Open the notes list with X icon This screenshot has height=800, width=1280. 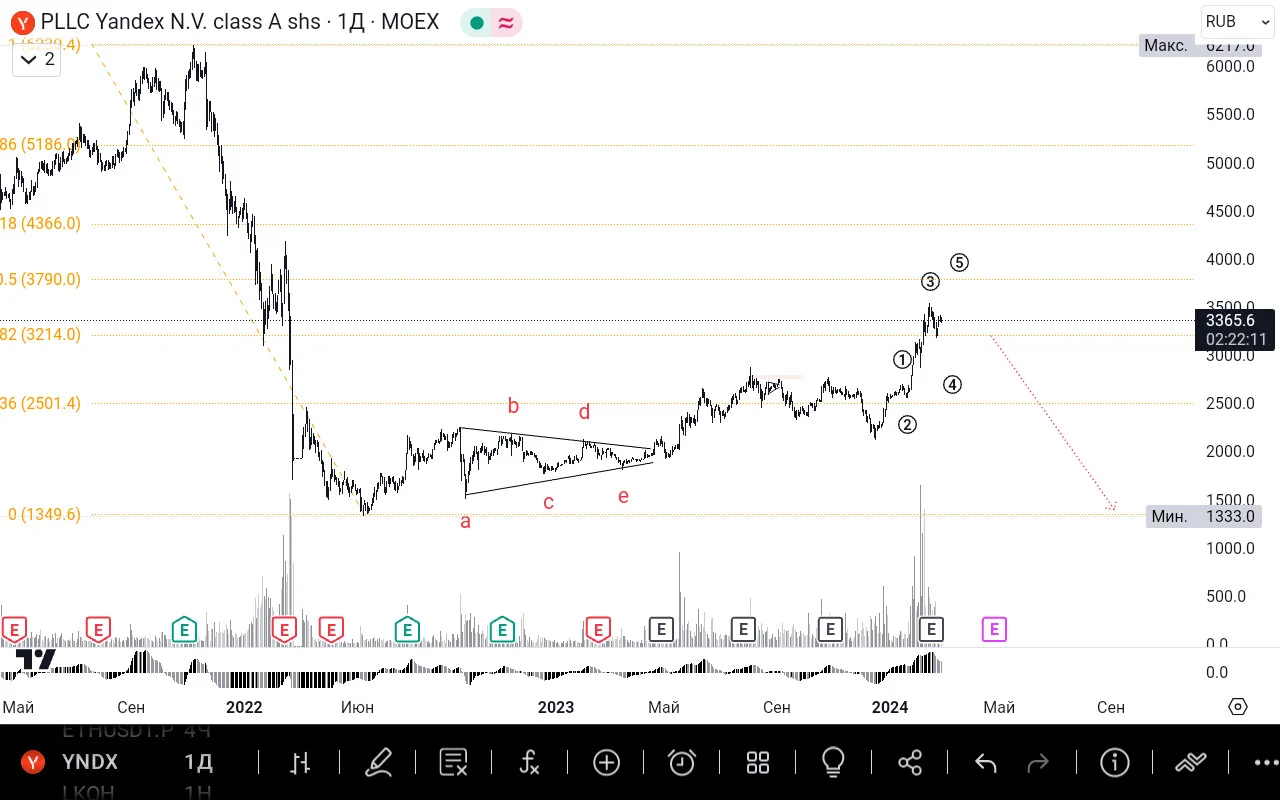(x=454, y=763)
